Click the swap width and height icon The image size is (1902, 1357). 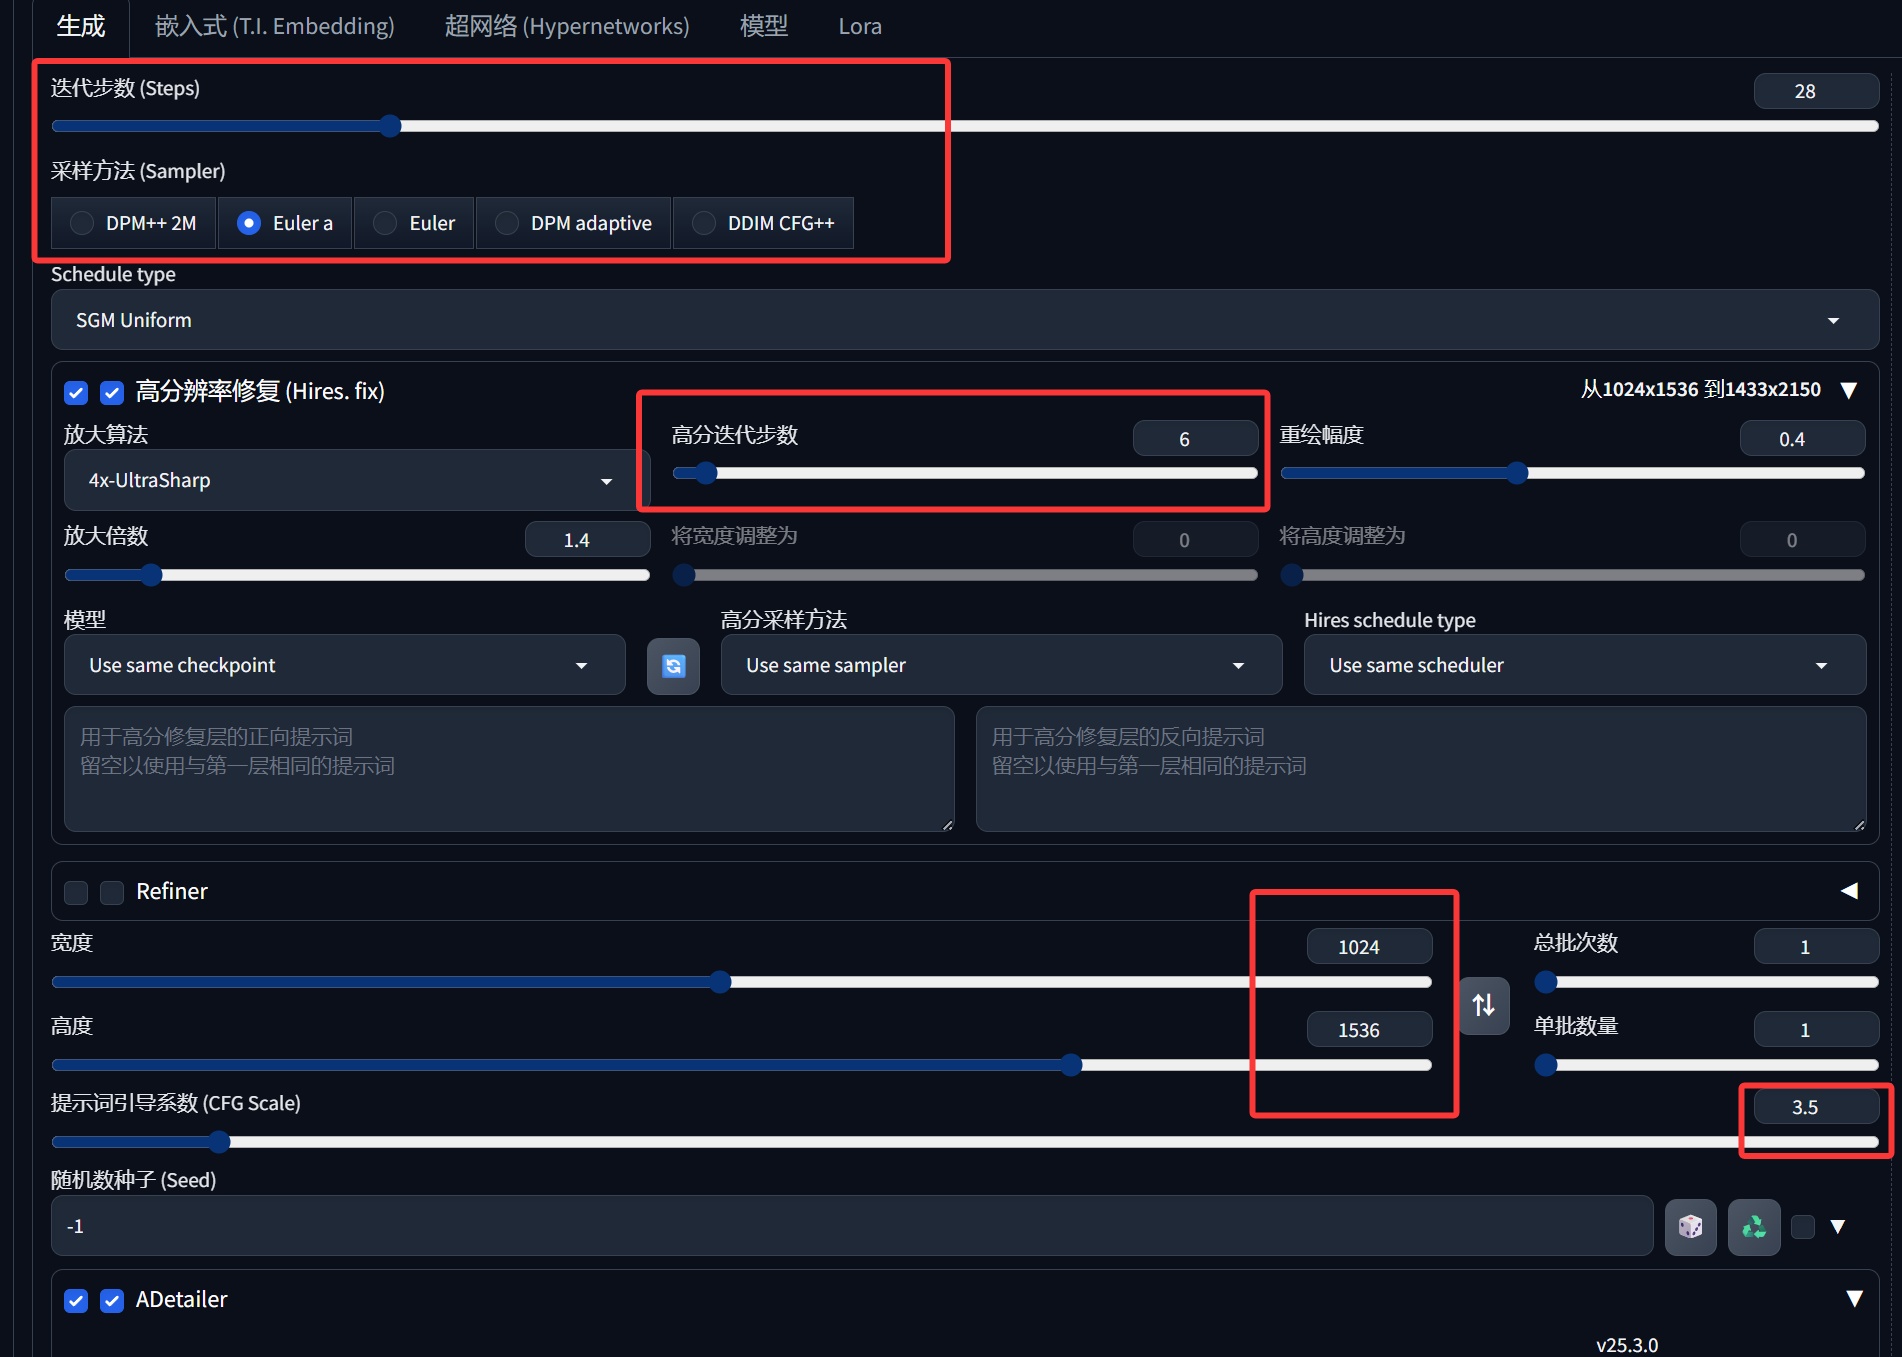click(x=1483, y=1005)
